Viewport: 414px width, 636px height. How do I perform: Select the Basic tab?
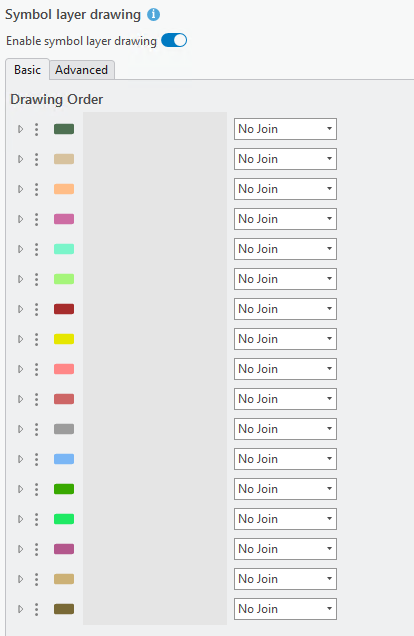coord(28,70)
